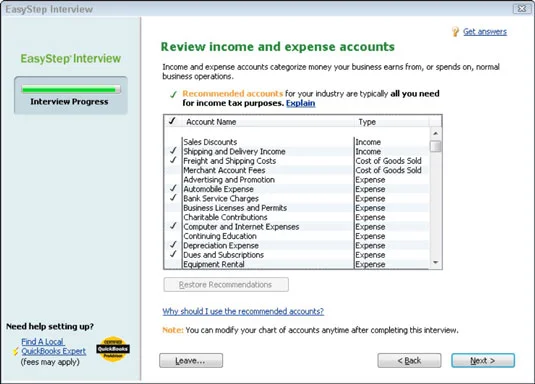Select the Equipment Rental account name

point(214,264)
